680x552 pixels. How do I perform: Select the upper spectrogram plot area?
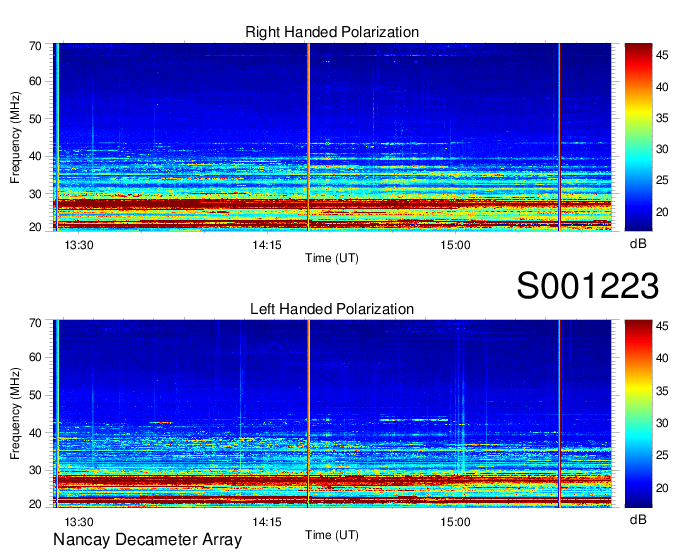332,137
